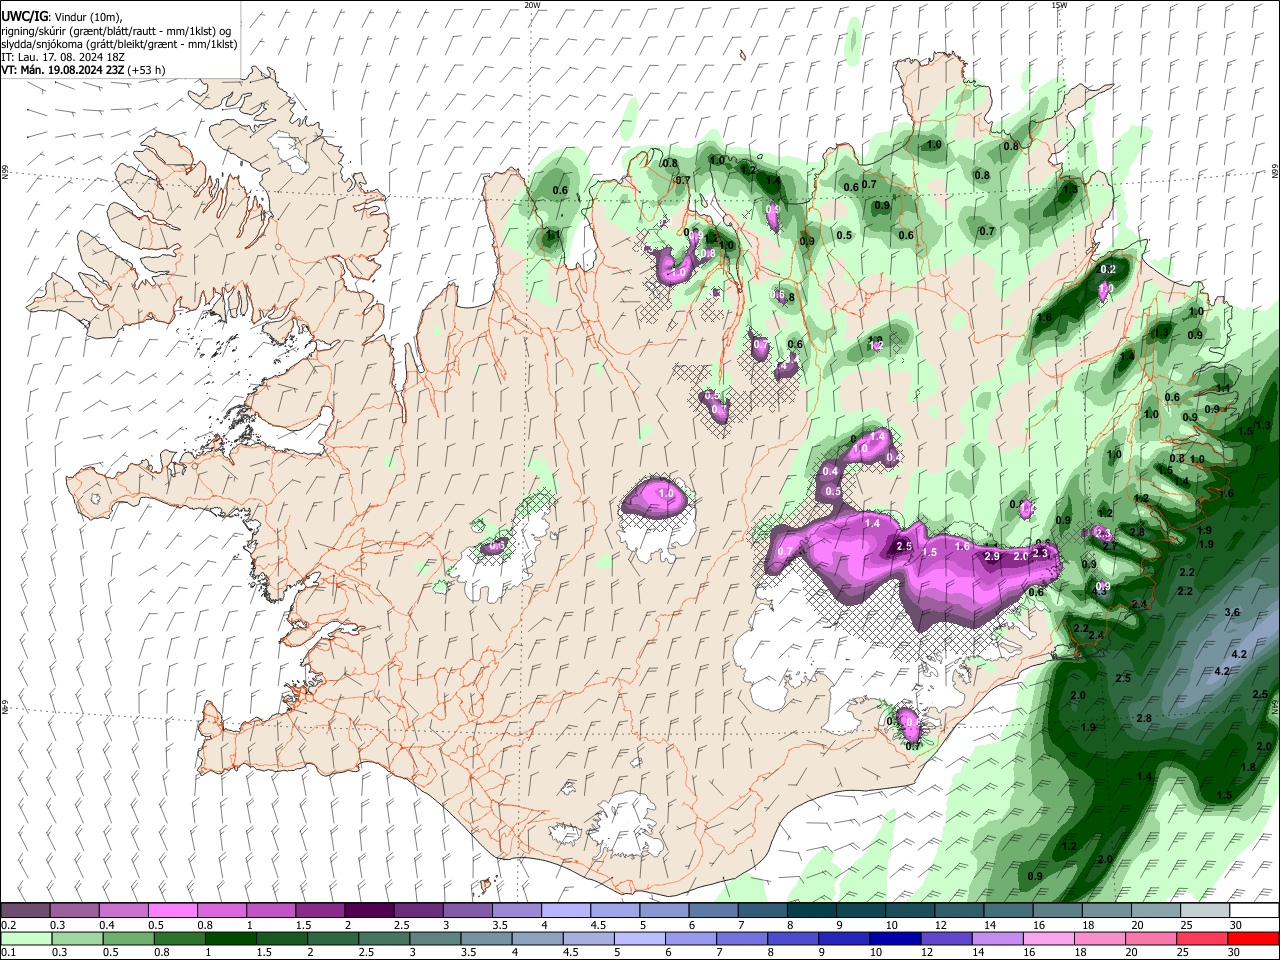
Task: Click the 'VT: Mán. 19.08.2024 23Z' valid time
Action: pos(62,70)
